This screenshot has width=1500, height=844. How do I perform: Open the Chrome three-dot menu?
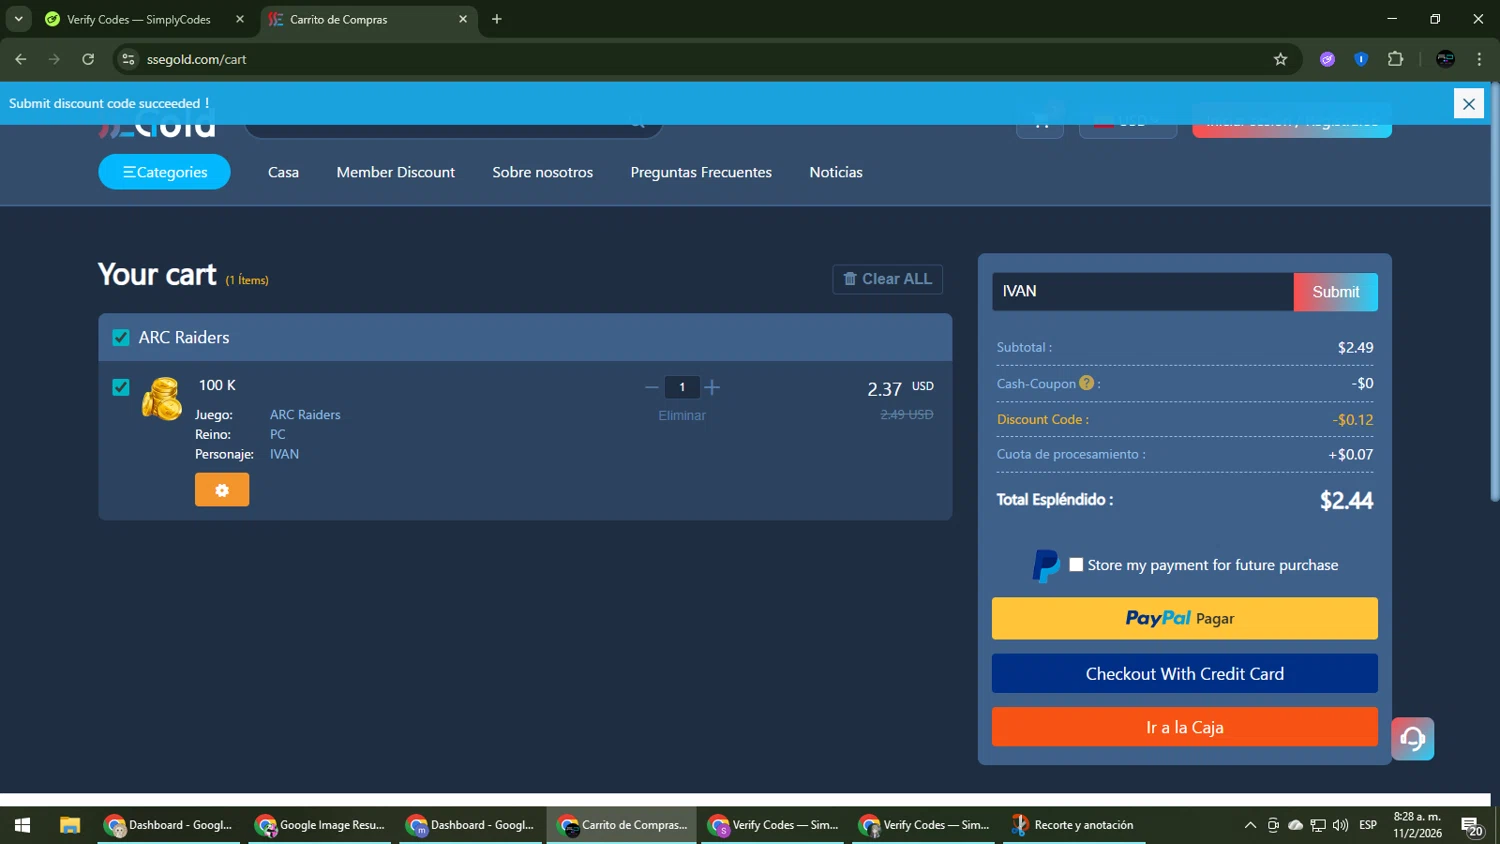[1479, 59]
